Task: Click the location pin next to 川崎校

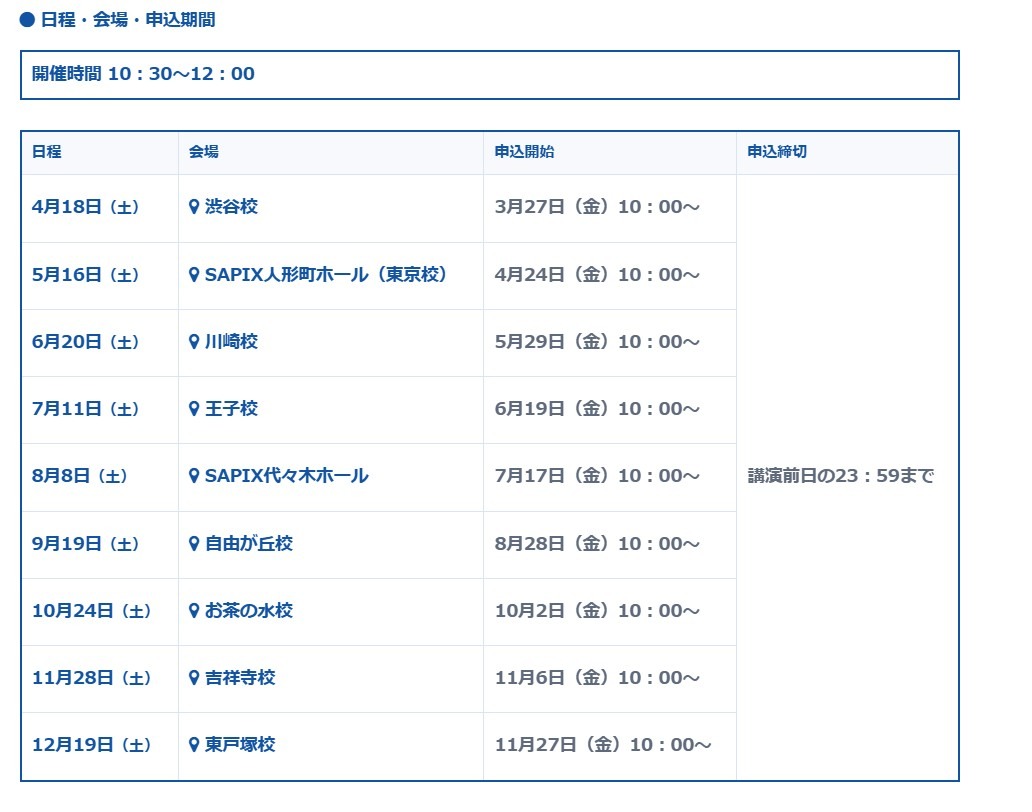Action: tap(194, 342)
